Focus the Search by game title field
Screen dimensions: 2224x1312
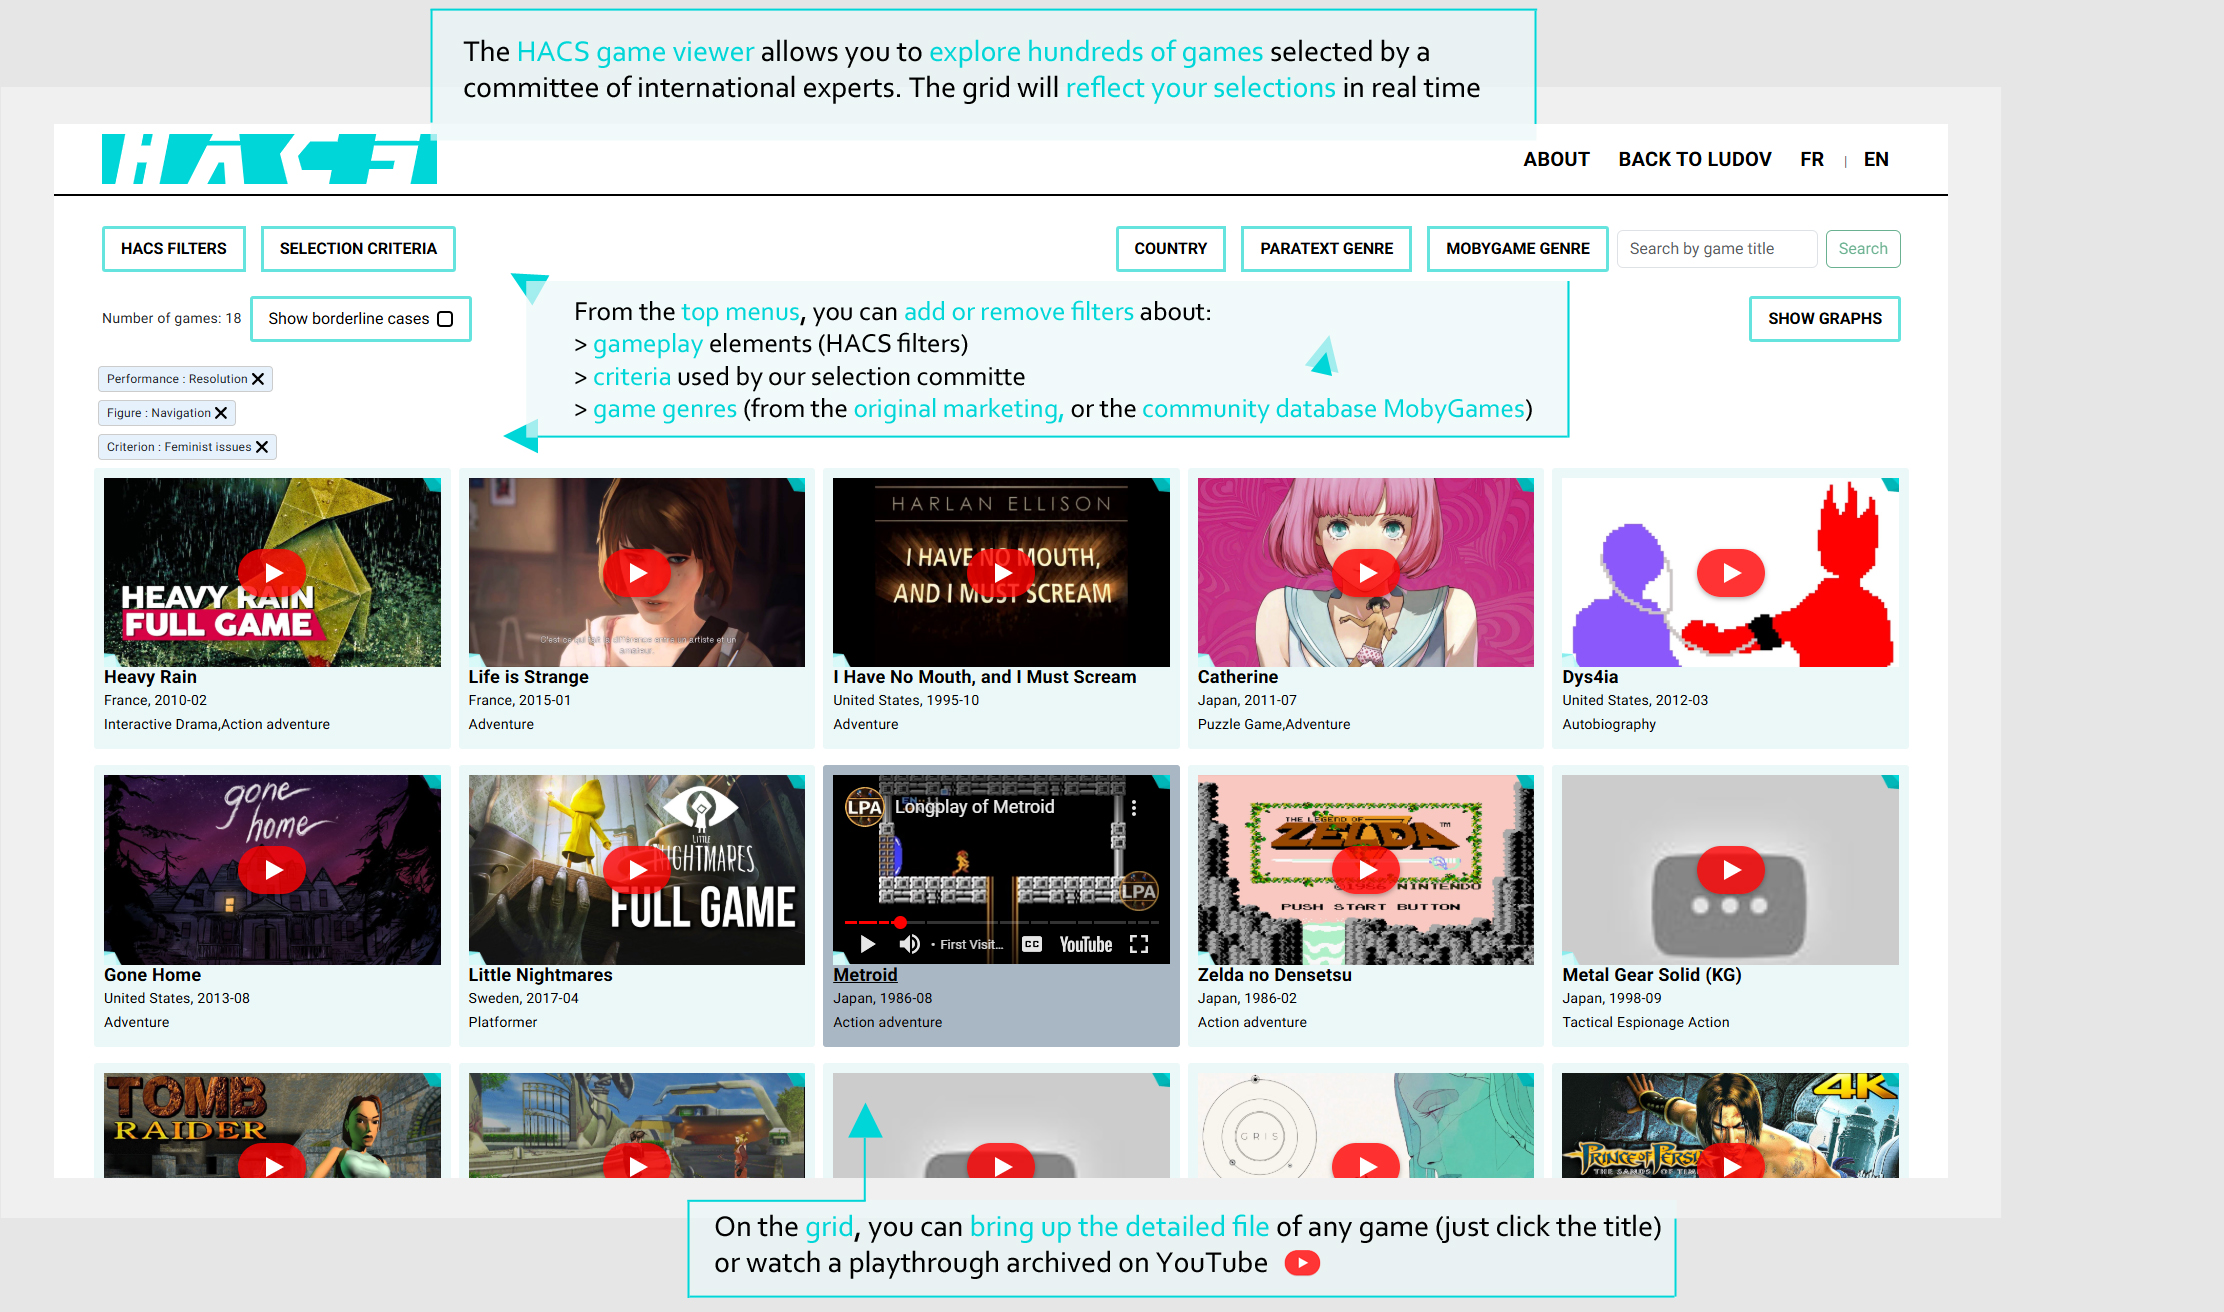pyautogui.click(x=1716, y=249)
